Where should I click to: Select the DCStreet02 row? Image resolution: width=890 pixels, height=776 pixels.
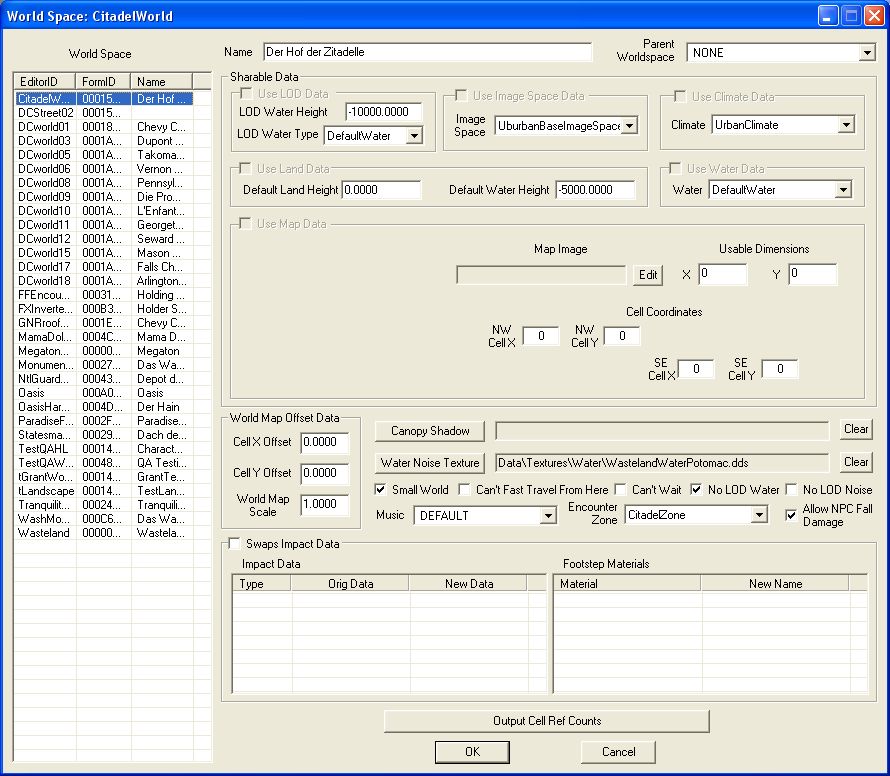click(104, 113)
